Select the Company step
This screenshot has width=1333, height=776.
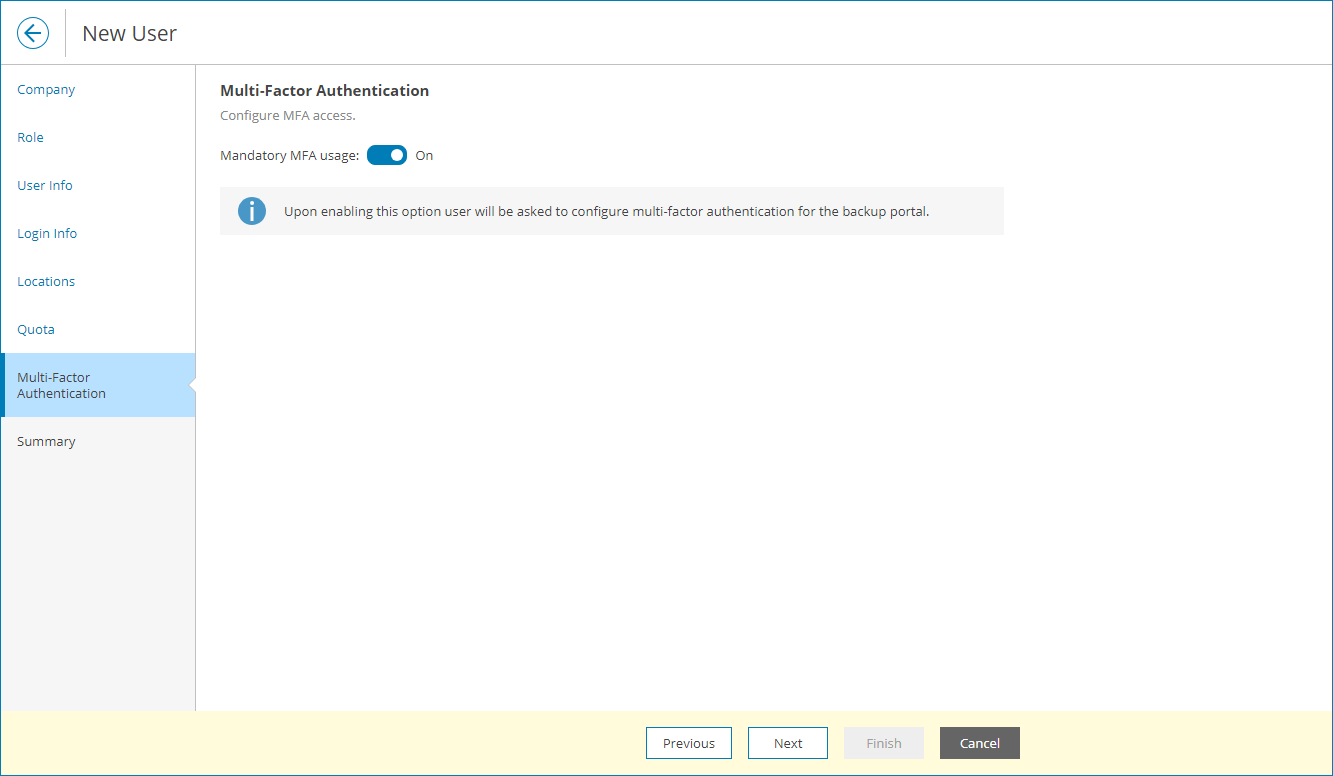click(46, 89)
